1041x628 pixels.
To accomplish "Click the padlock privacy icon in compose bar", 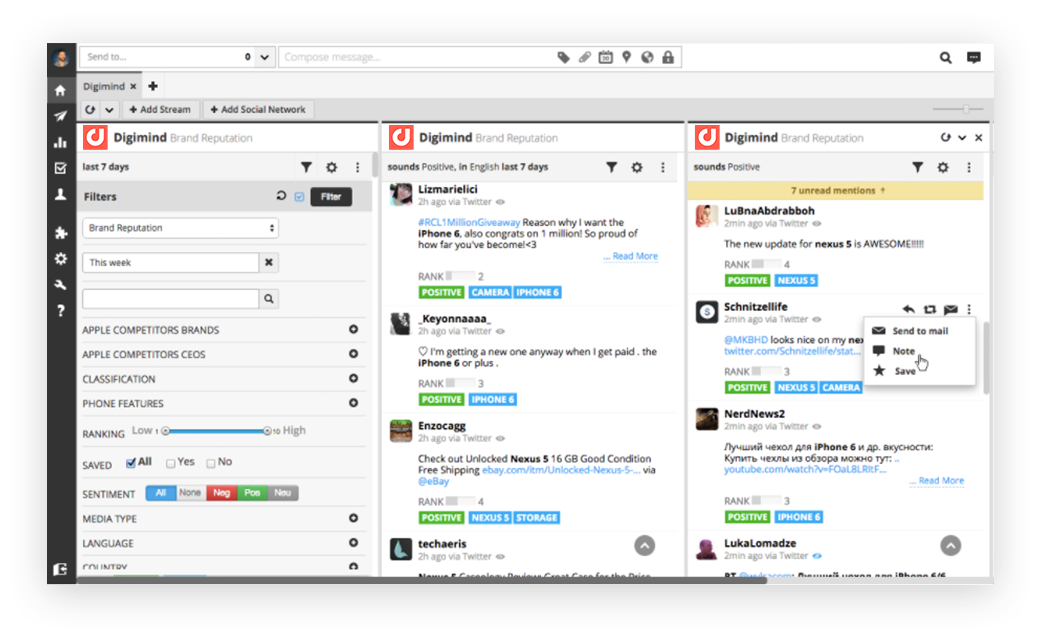I will point(668,57).
